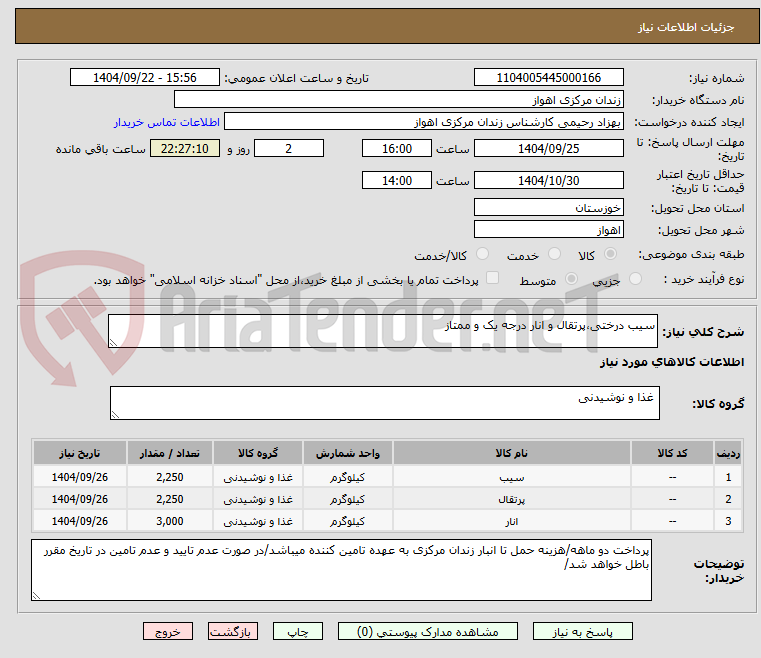Select the متوسط purchase type radio
Image resolution: width=761 pixels, height=658 pixels.
point(571,279)
